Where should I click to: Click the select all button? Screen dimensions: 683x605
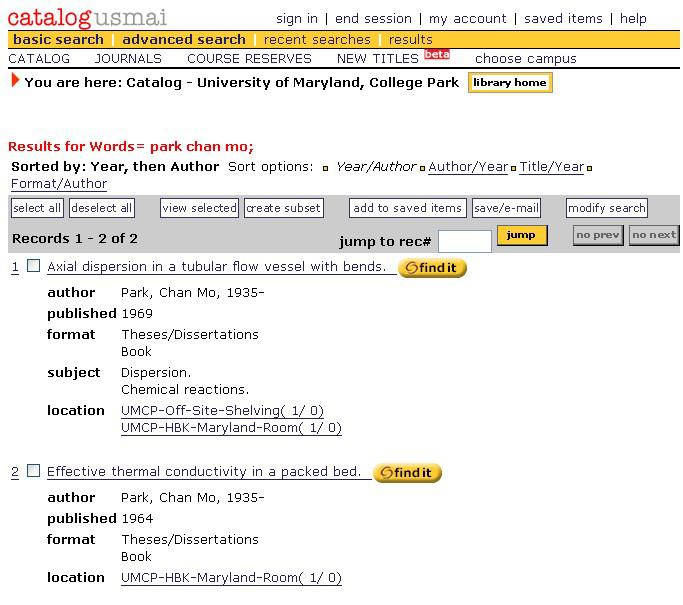pyautogui.click(x=37, y=208)
